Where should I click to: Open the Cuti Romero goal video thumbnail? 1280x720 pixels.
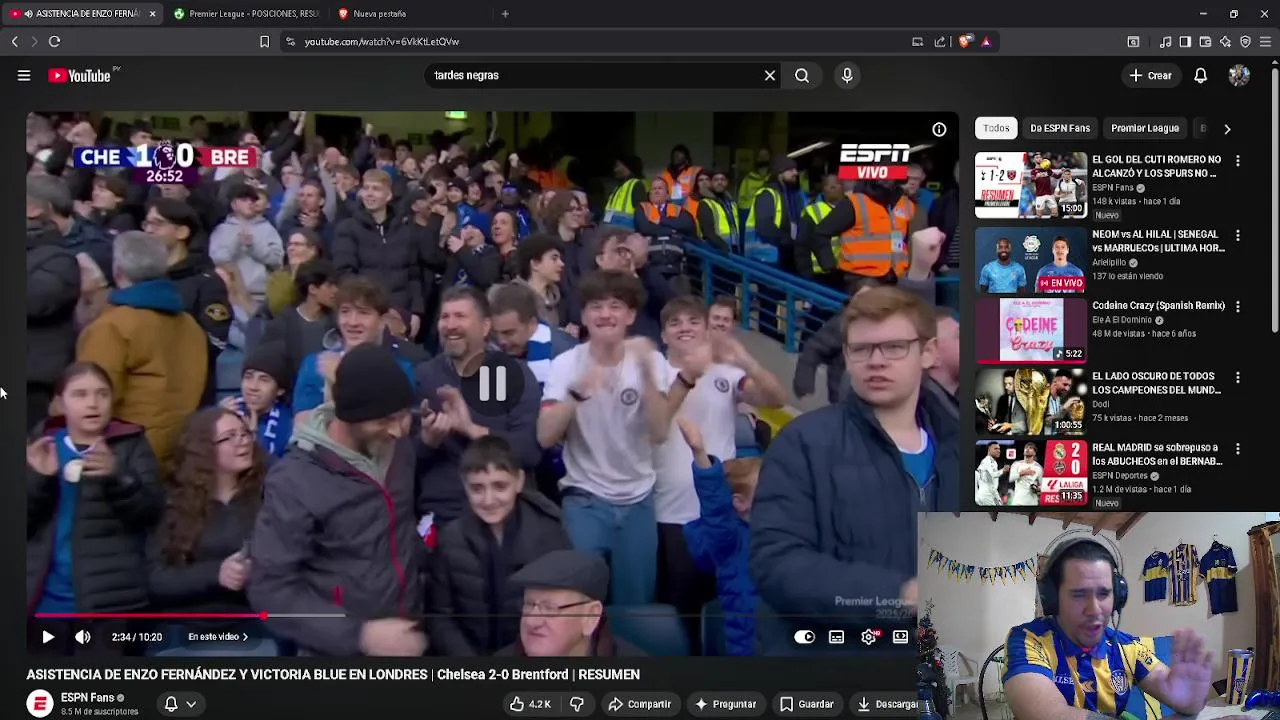click(1031, 185)
